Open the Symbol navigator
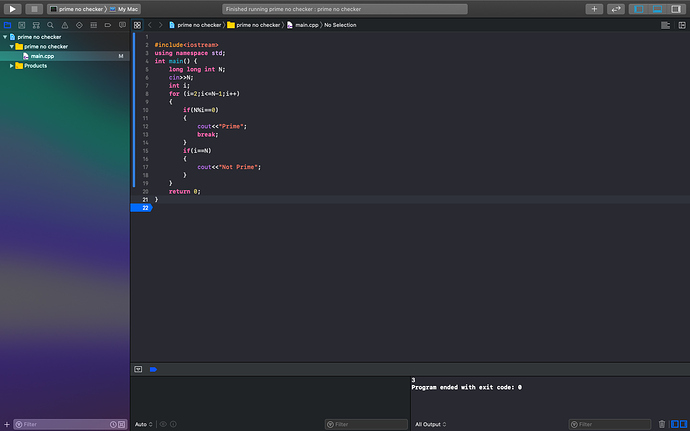This screenshot has width=690, height=431. tap(36, 25)
